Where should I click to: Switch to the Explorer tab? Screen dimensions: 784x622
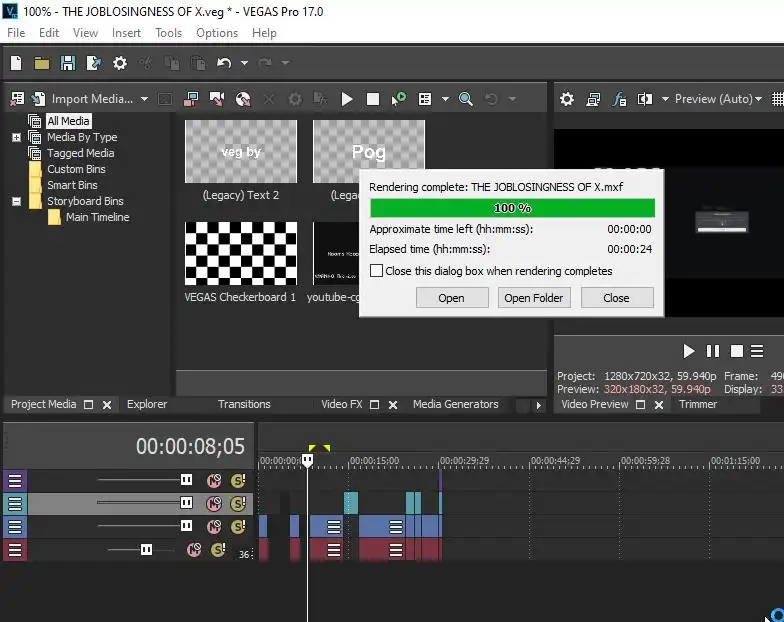[147, 404]
